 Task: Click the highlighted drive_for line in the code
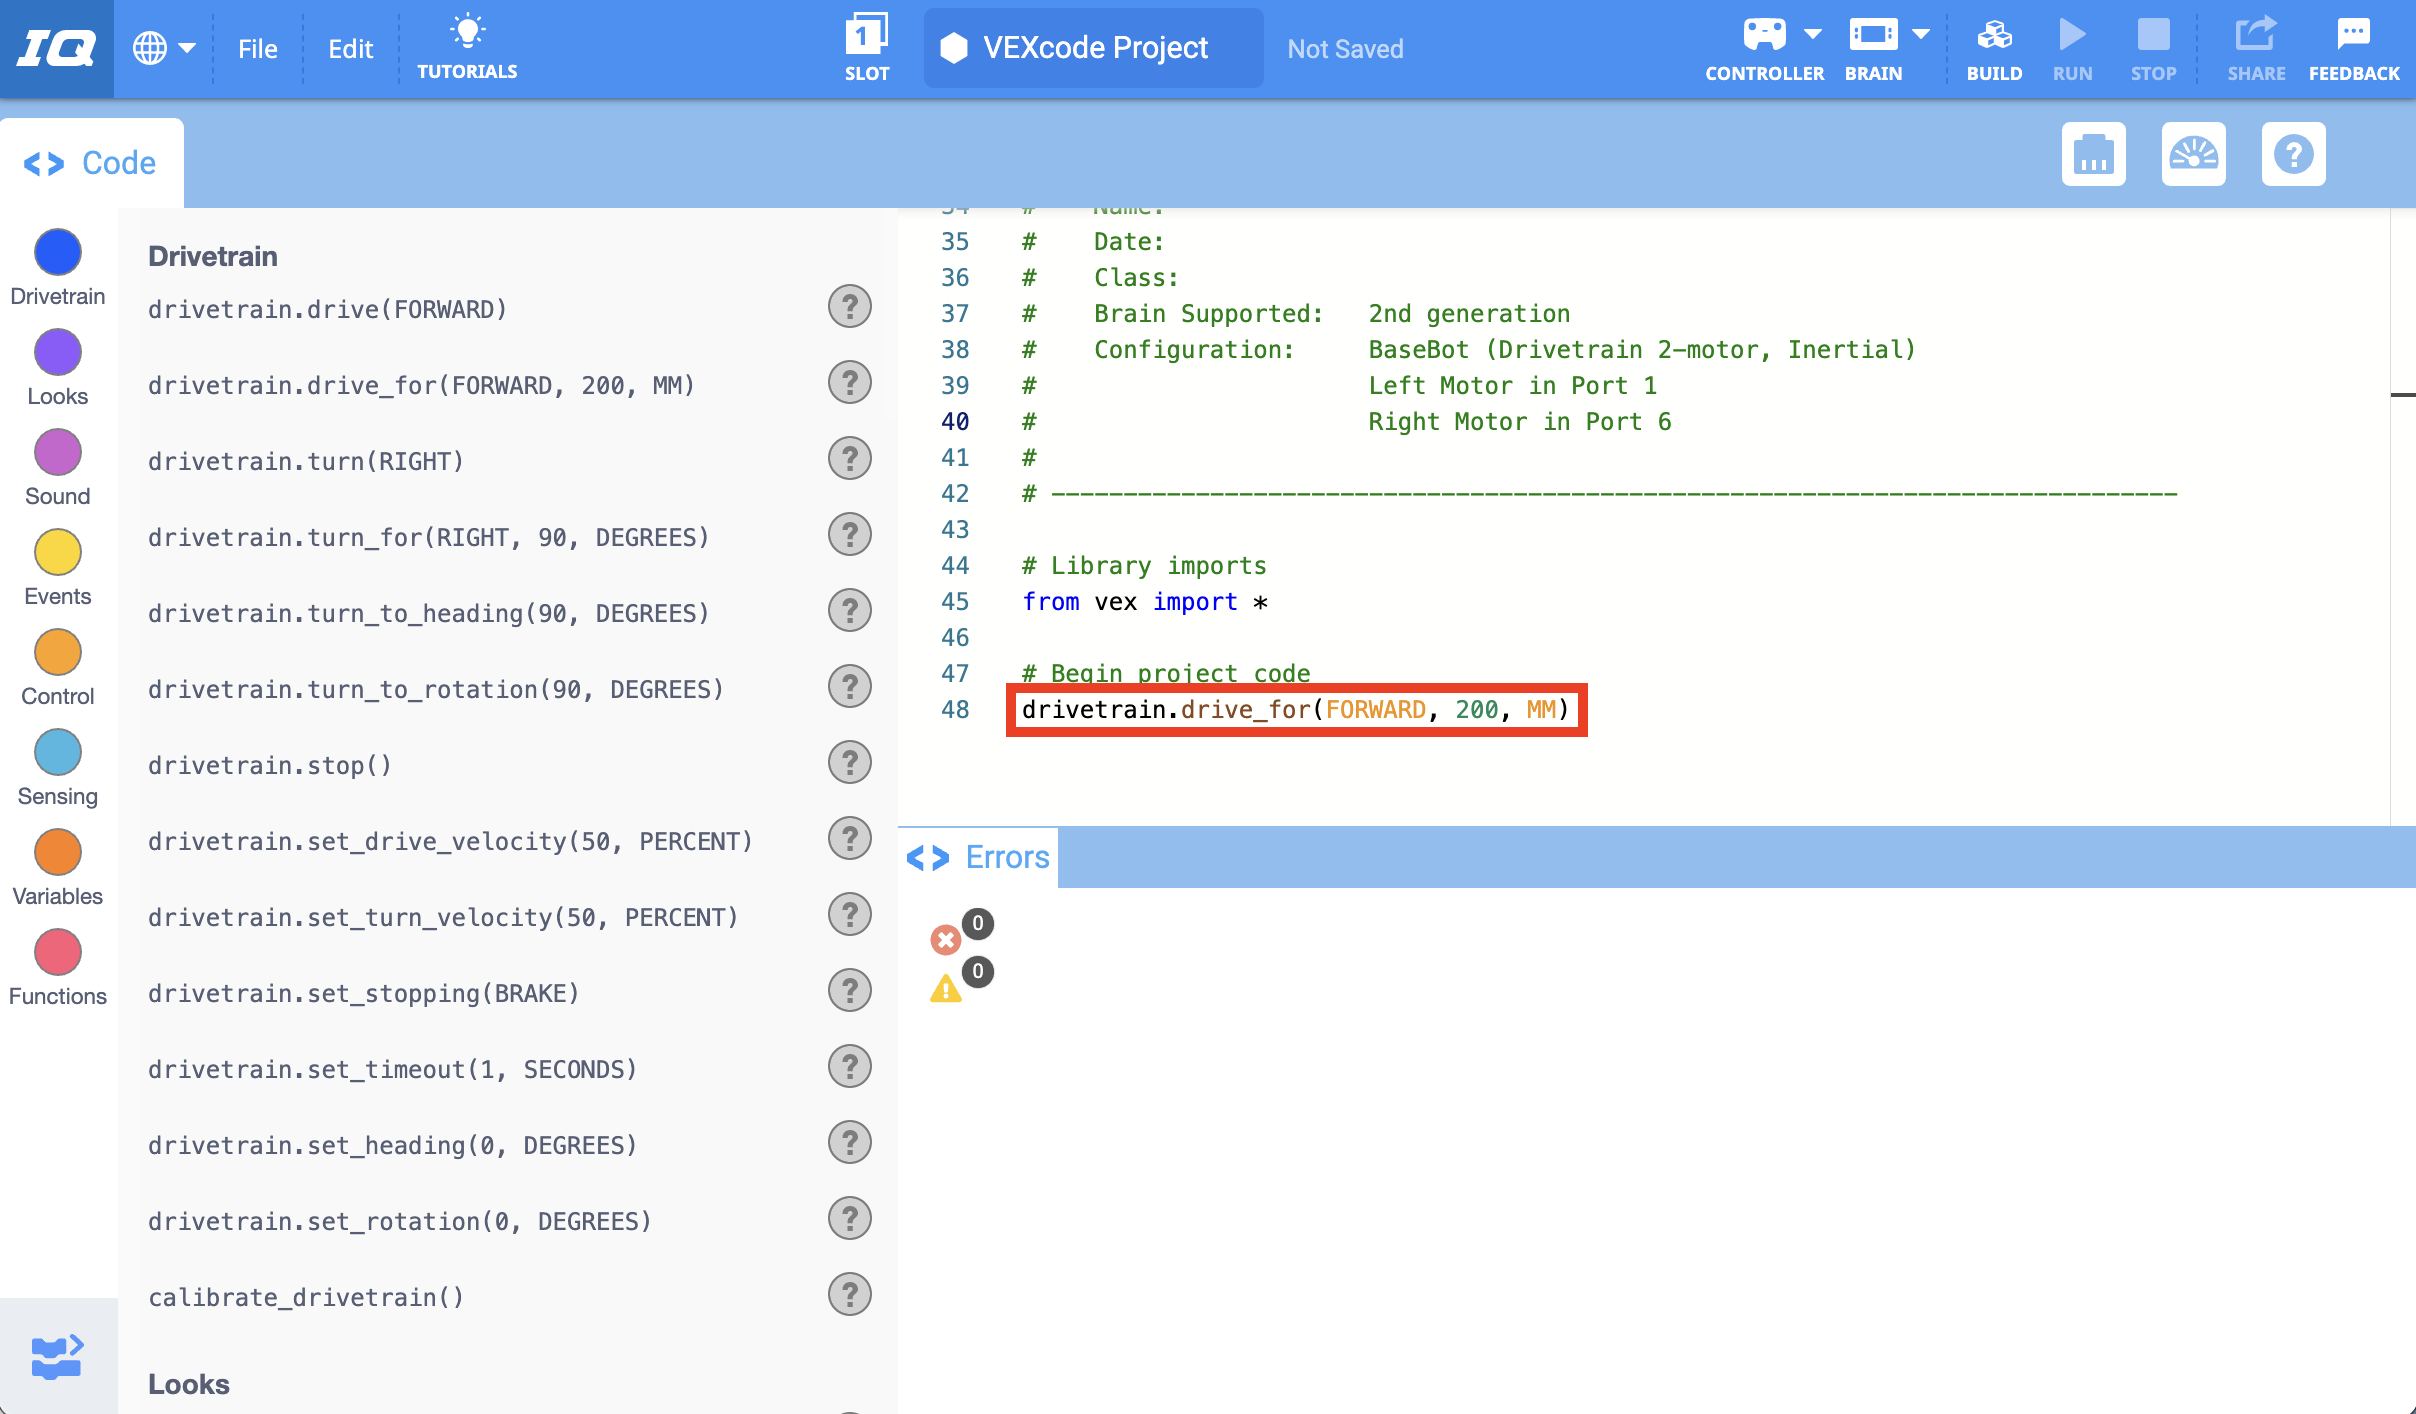1294,709
